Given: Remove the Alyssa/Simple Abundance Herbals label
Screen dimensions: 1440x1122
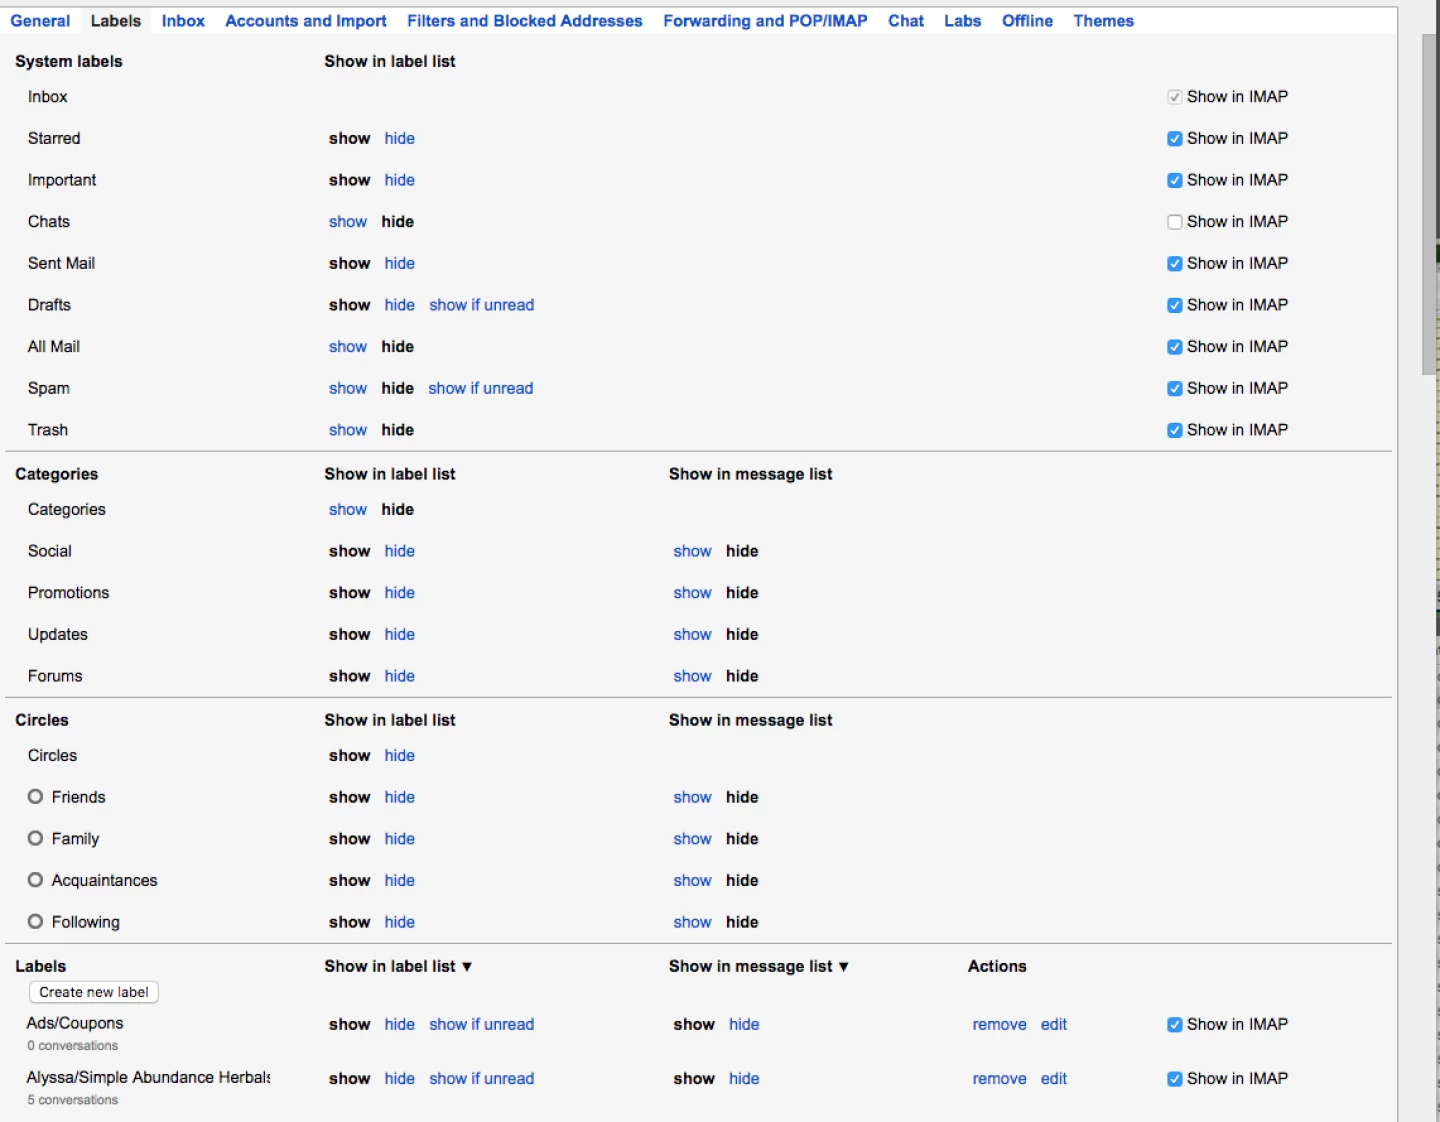Looking at the screenshot, I should click(999, 1079).
